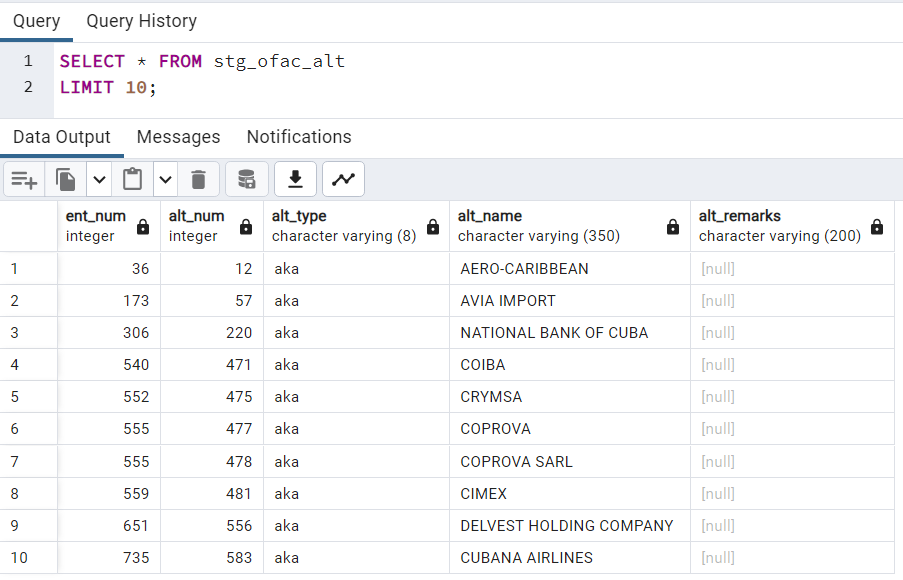Click the COIBA cell

point(570,365)
